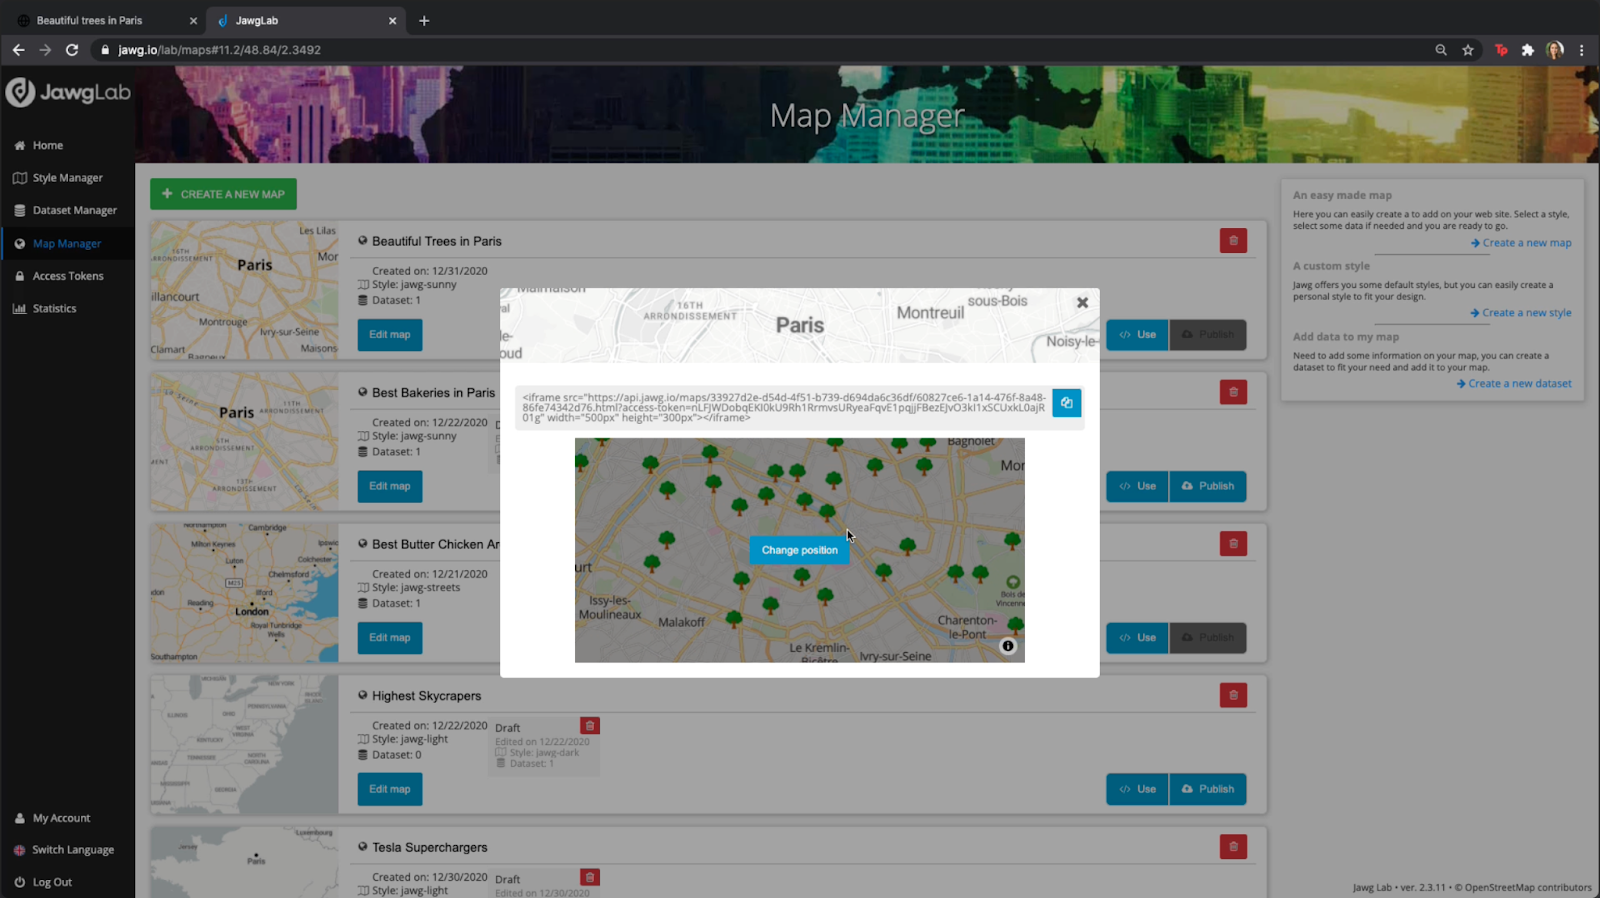Remove the Tesla Superchargers draft

pos(590,877)
